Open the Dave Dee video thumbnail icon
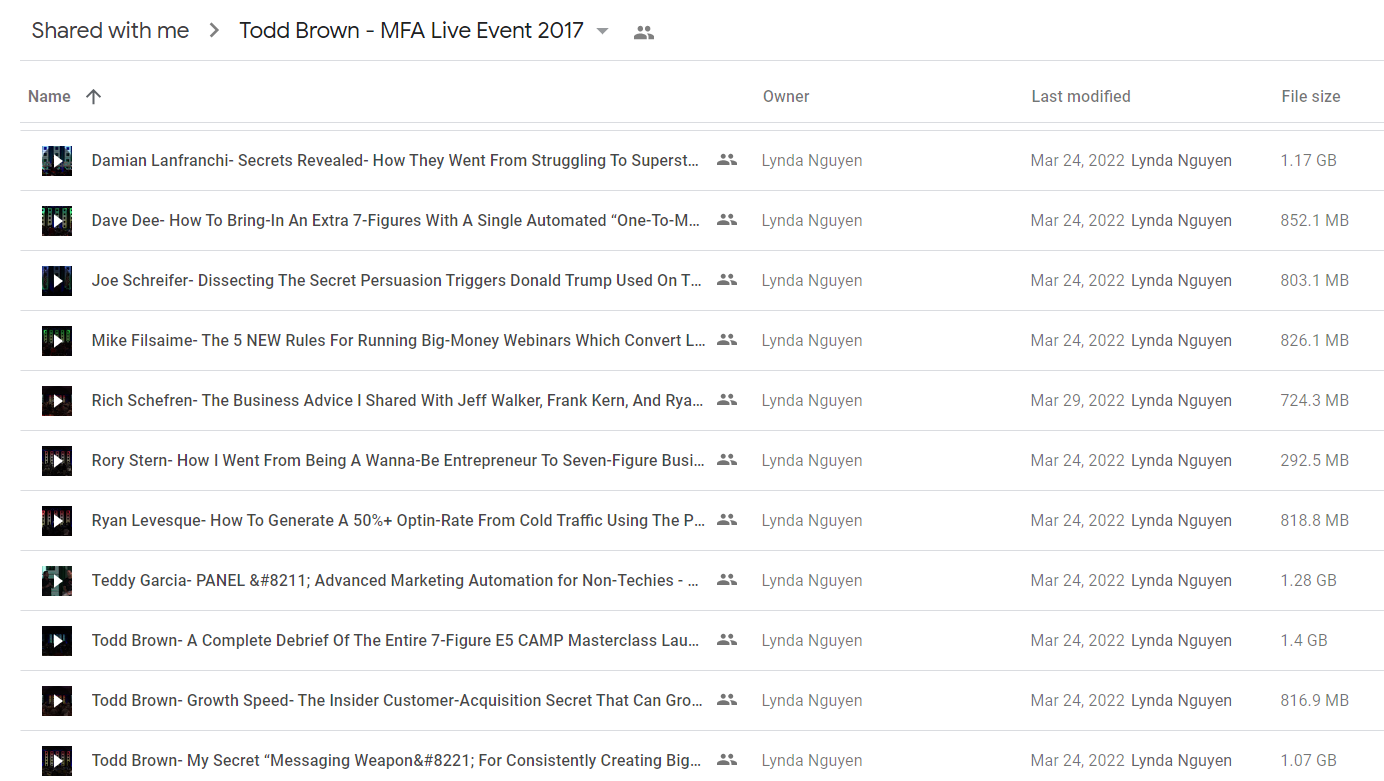This screenshot has height=781, width=1384. [x=57, y=220]
